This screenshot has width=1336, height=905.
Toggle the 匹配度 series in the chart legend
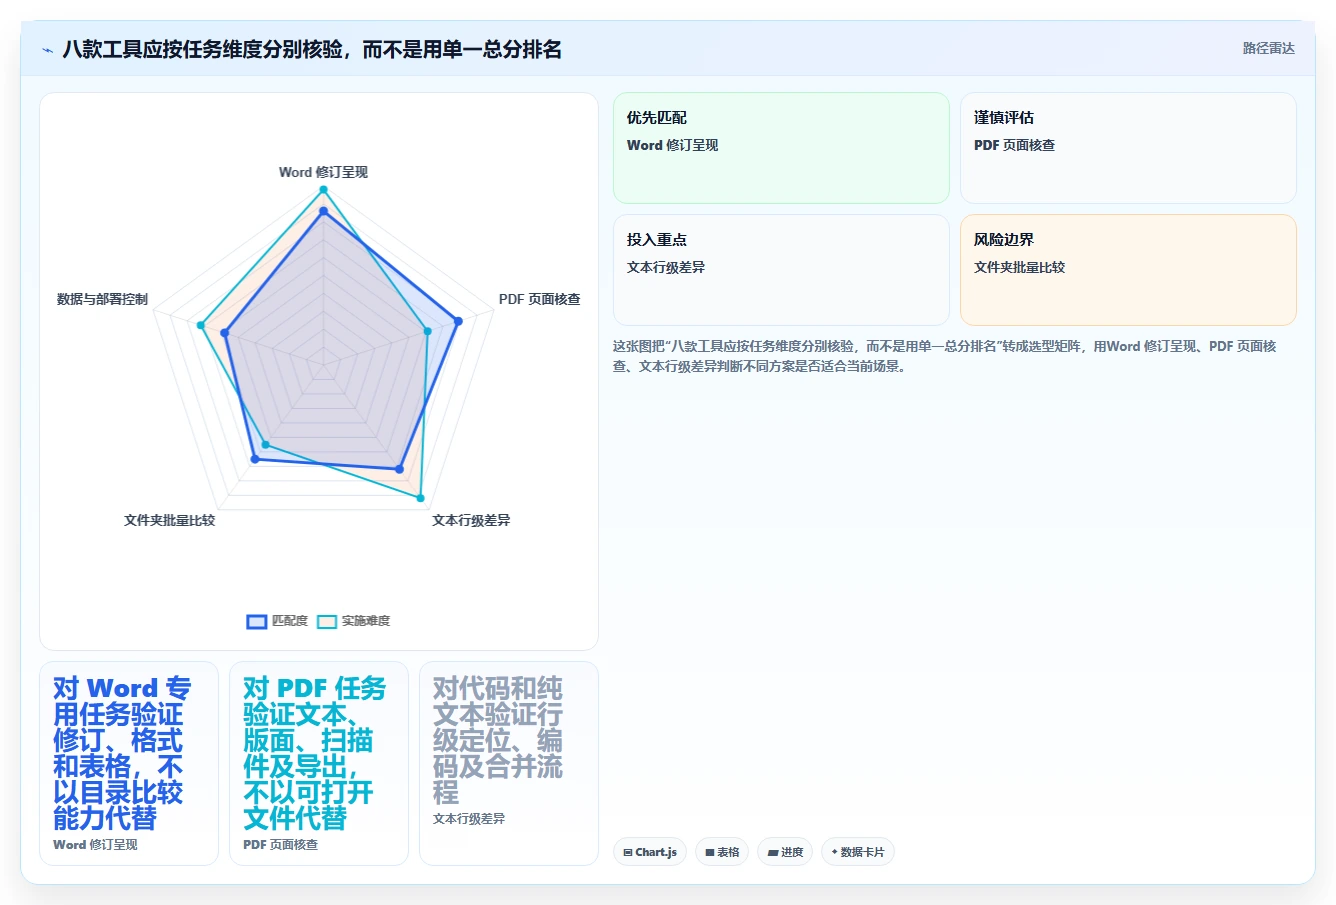click(x=277, y=621)
